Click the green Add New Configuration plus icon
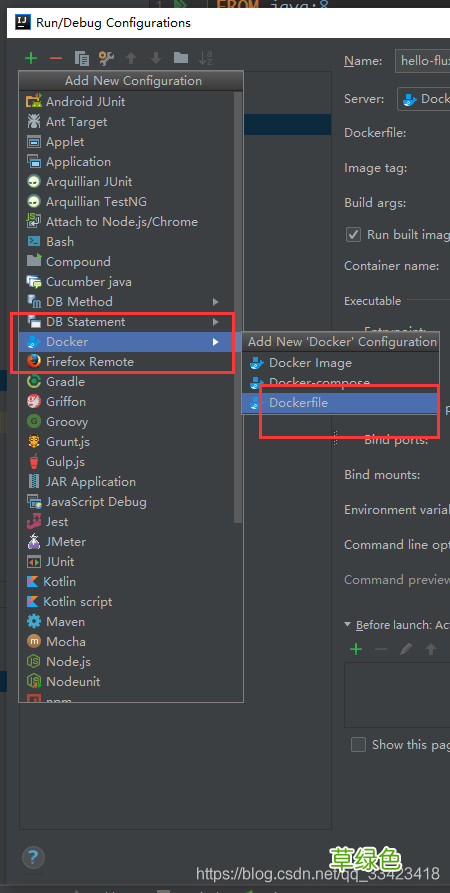Image resolution: width=450 pixels, height=893 pixels. pyautogui.click(x=31, y=58)
